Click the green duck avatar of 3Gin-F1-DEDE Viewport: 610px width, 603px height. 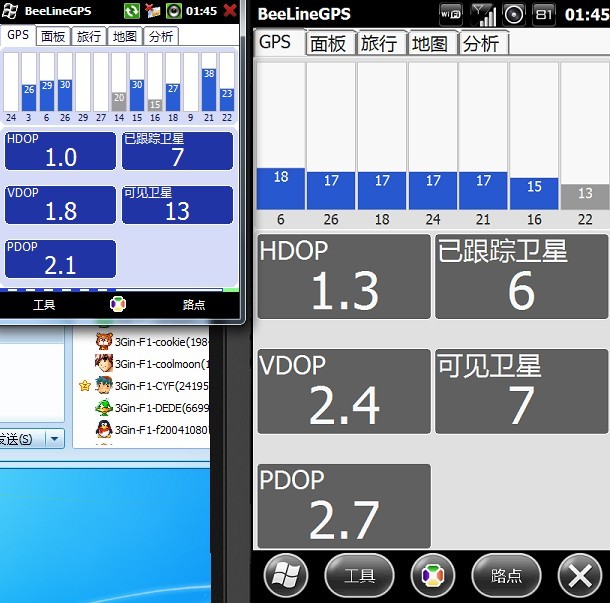tap(104, 407)
